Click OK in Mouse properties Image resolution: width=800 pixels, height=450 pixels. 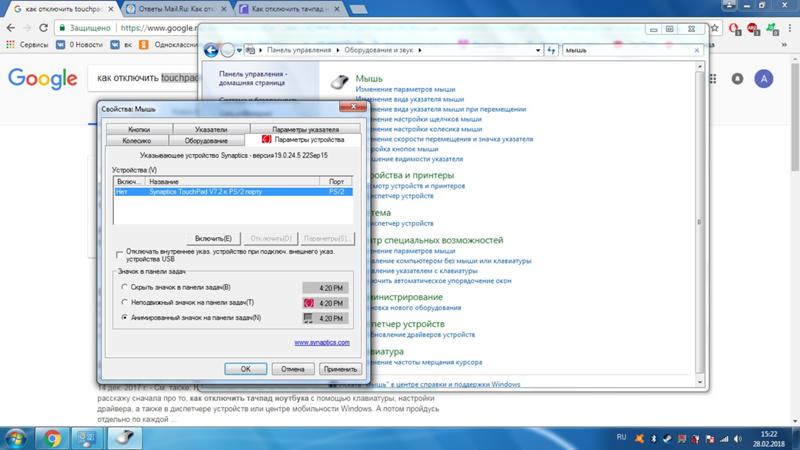click(245, 369)
